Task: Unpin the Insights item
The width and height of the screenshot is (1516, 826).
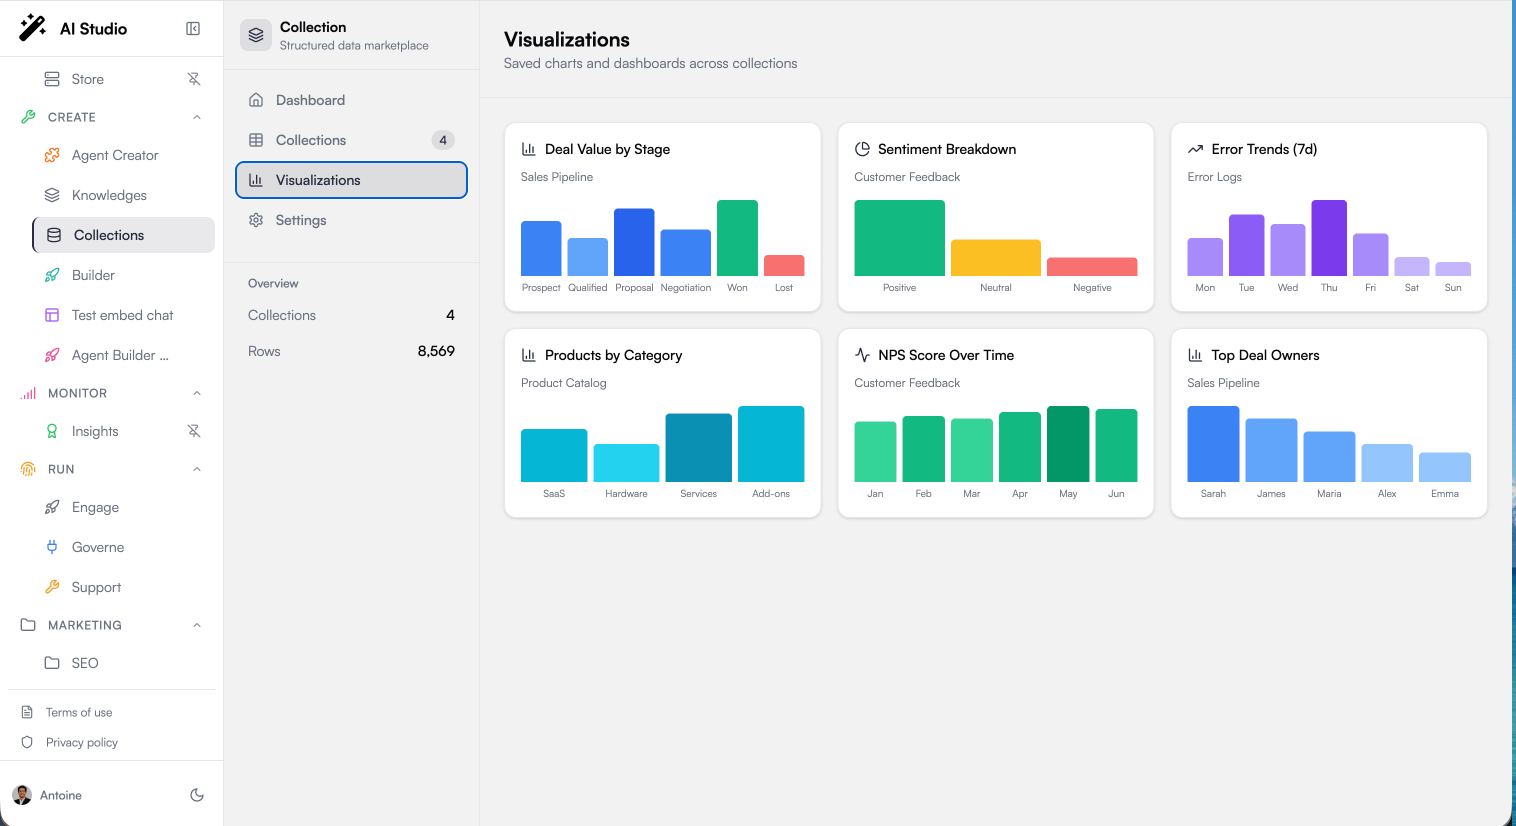Action: pos(194,431)
